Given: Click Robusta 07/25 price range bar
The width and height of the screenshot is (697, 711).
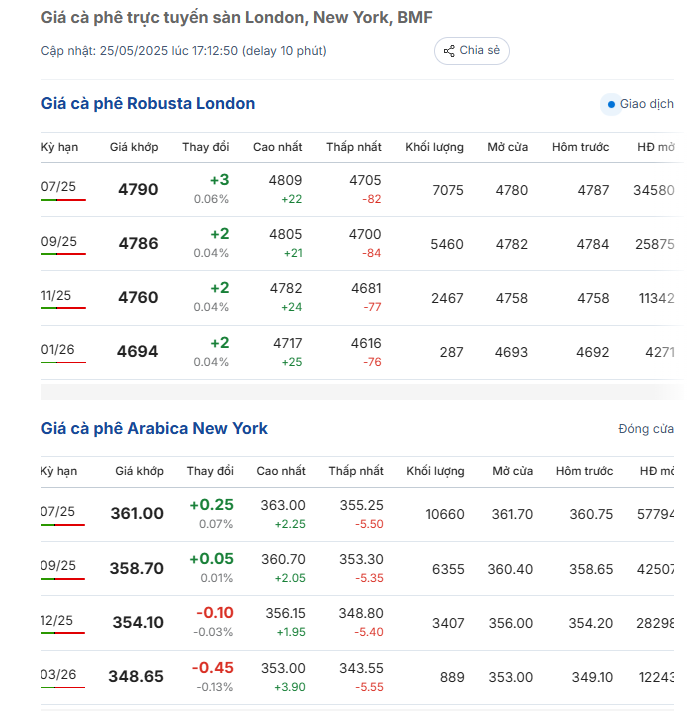Looking at the screenshot, I should click(x=63, y=200).
